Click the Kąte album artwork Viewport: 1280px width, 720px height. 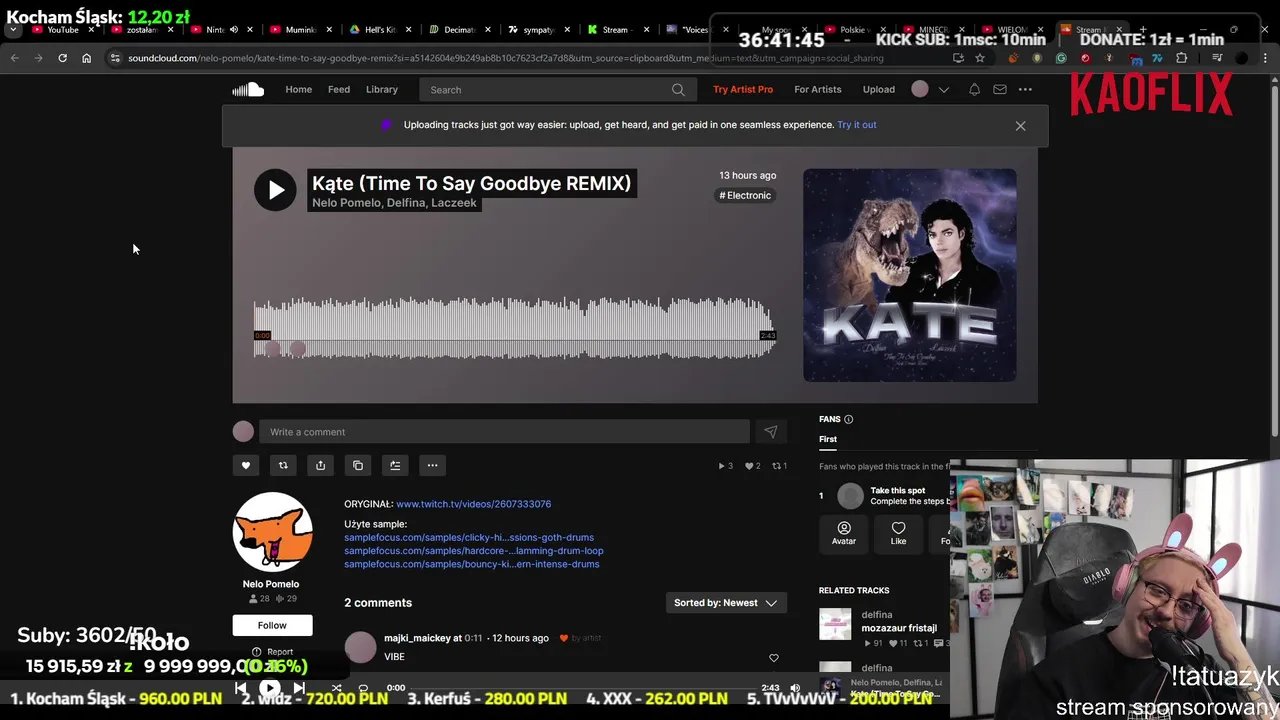[x=910, y=275]
